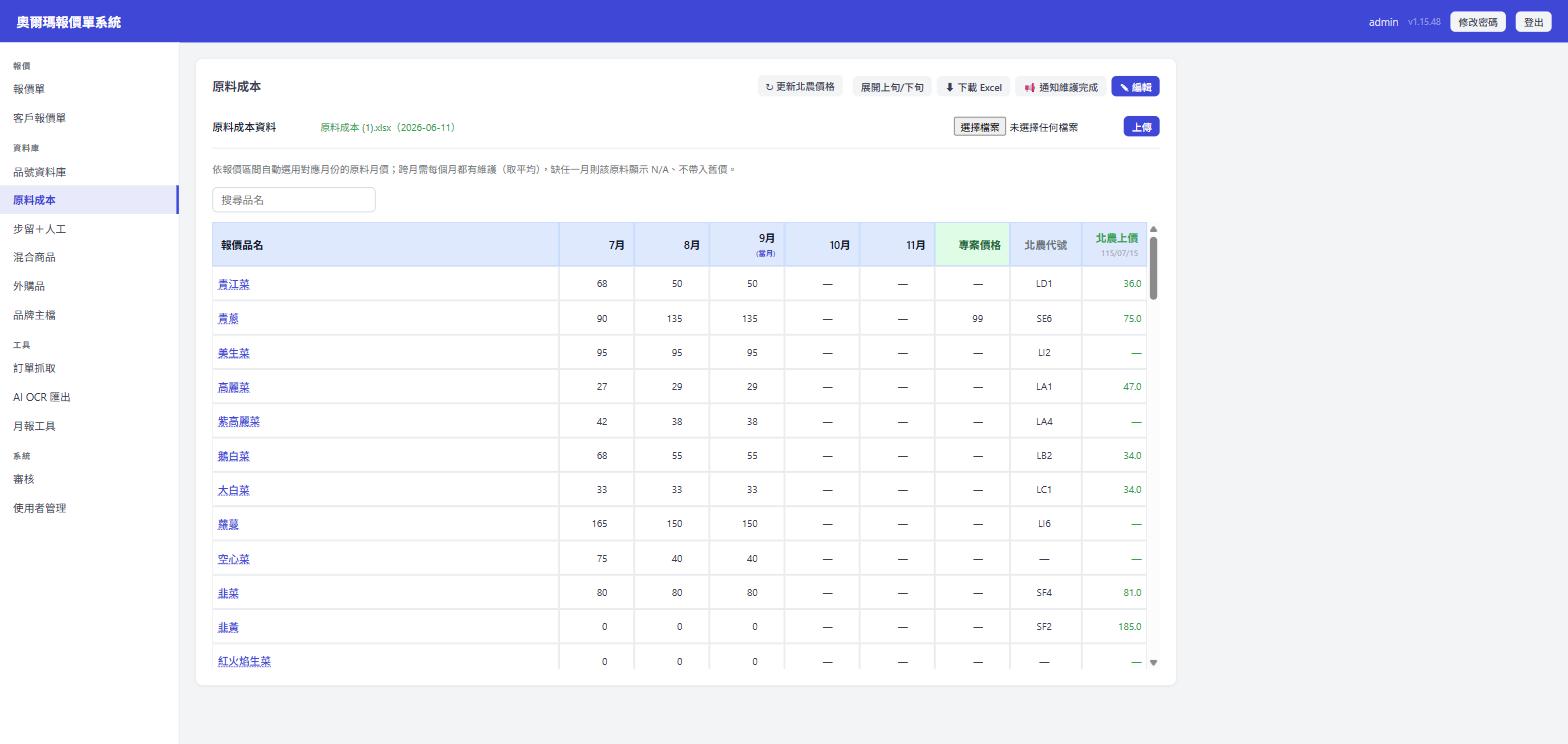
Task: Click 8月 value 38 in 紫高麗菜 row
Action: point(677,422)
